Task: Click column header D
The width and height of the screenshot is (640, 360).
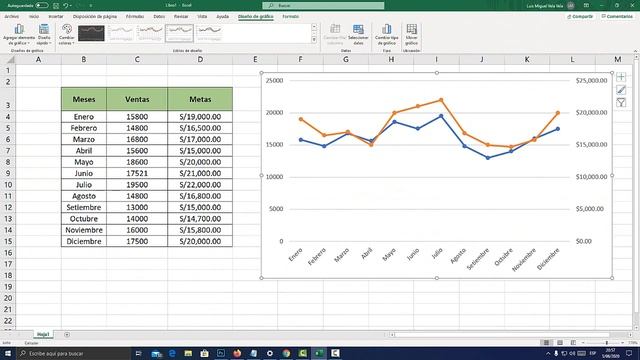Action: pos(200,60)
